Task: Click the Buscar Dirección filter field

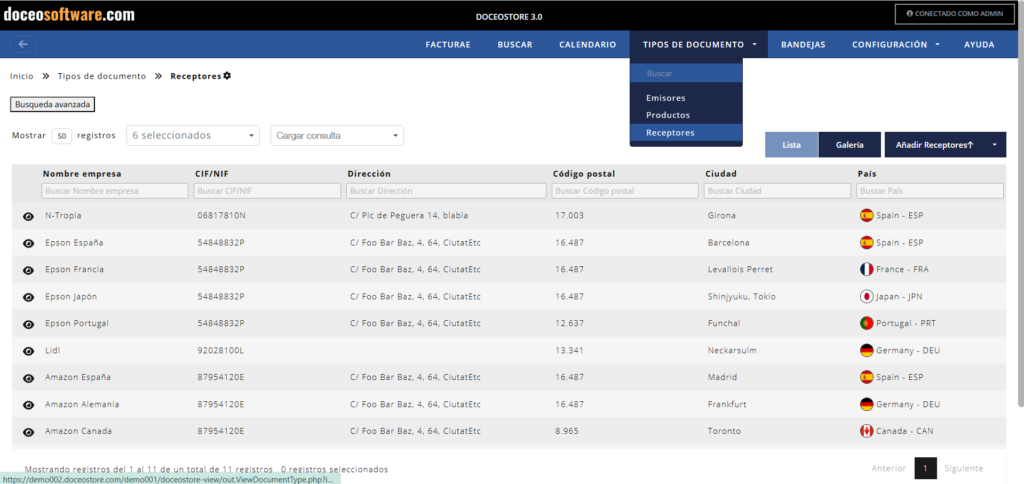Action: pos(447,191)
